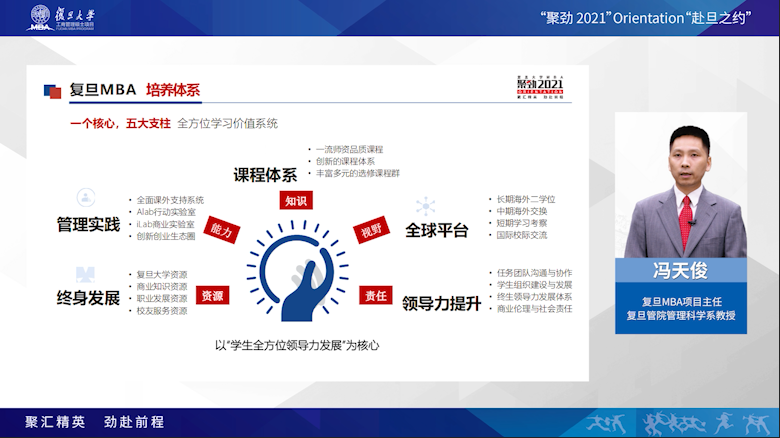
Task: Click the speaker video thumbnail
Action: 681,185
